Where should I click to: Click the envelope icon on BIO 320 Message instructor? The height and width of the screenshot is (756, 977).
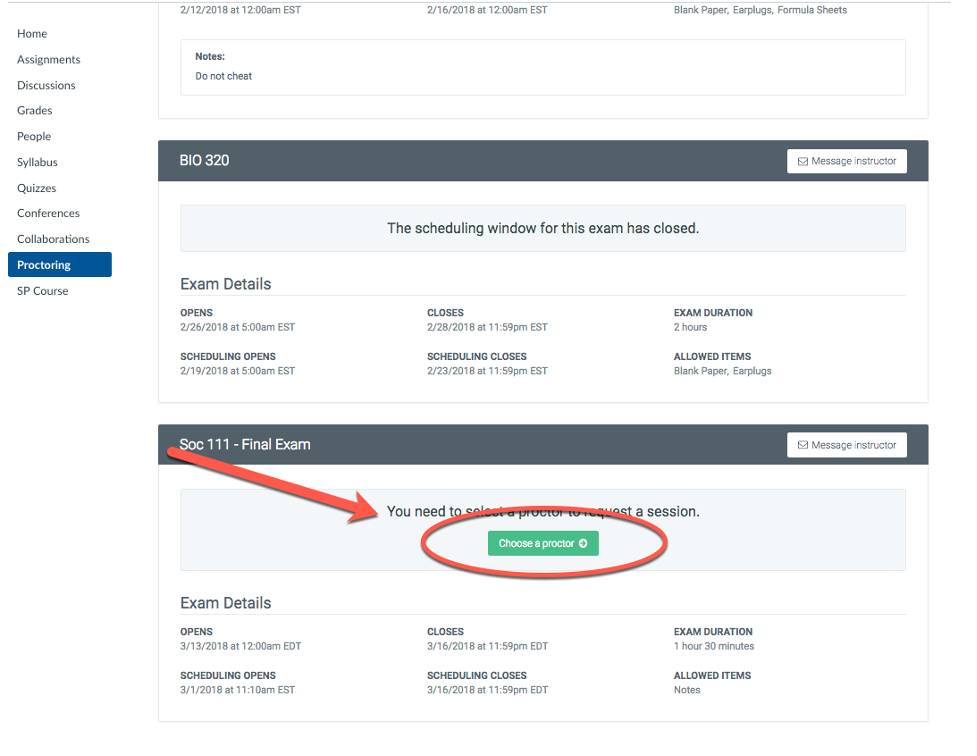(x=803, y=161)
